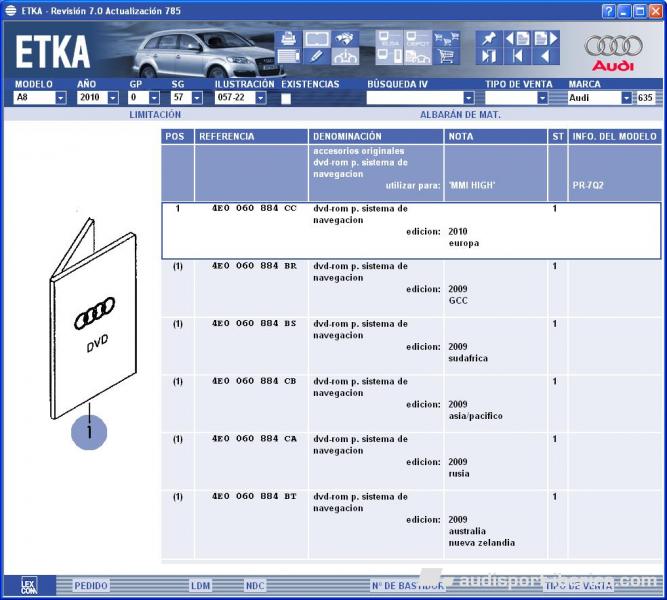
Task: Click the POS column header
Action: [178, 137]
